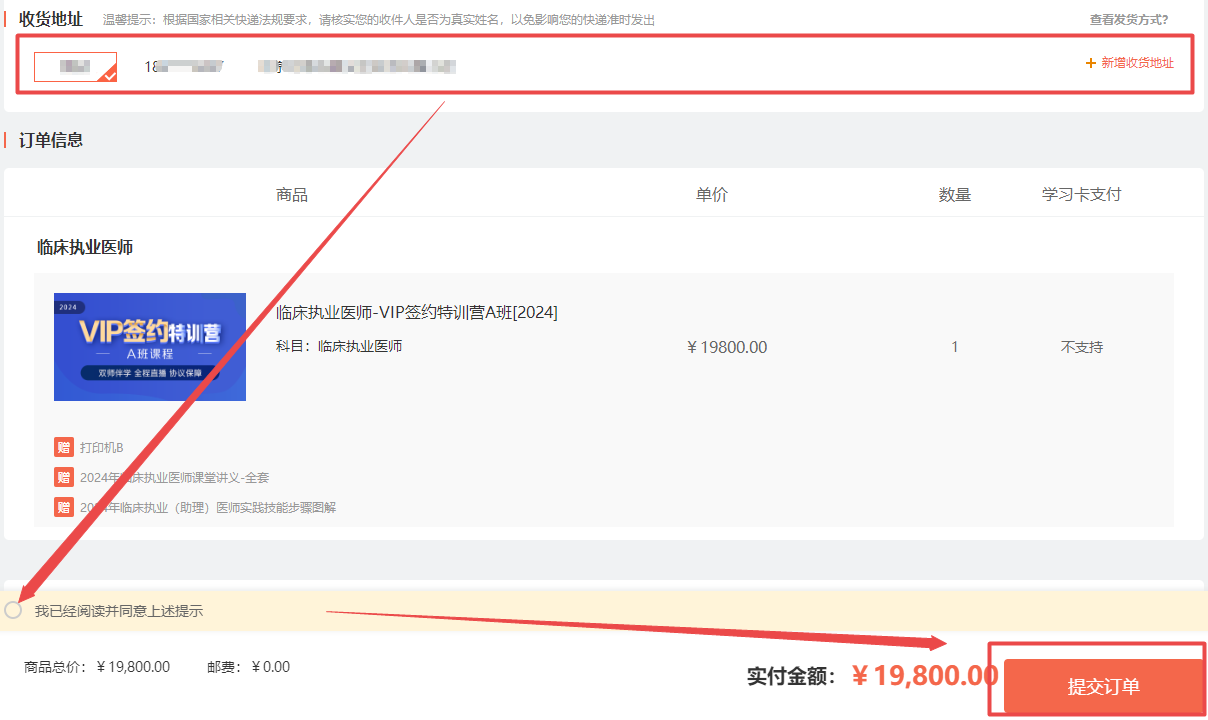Click the 赠 badge for 实践技能步骤图解
The image size is (1208, 720).
point(64,507)
